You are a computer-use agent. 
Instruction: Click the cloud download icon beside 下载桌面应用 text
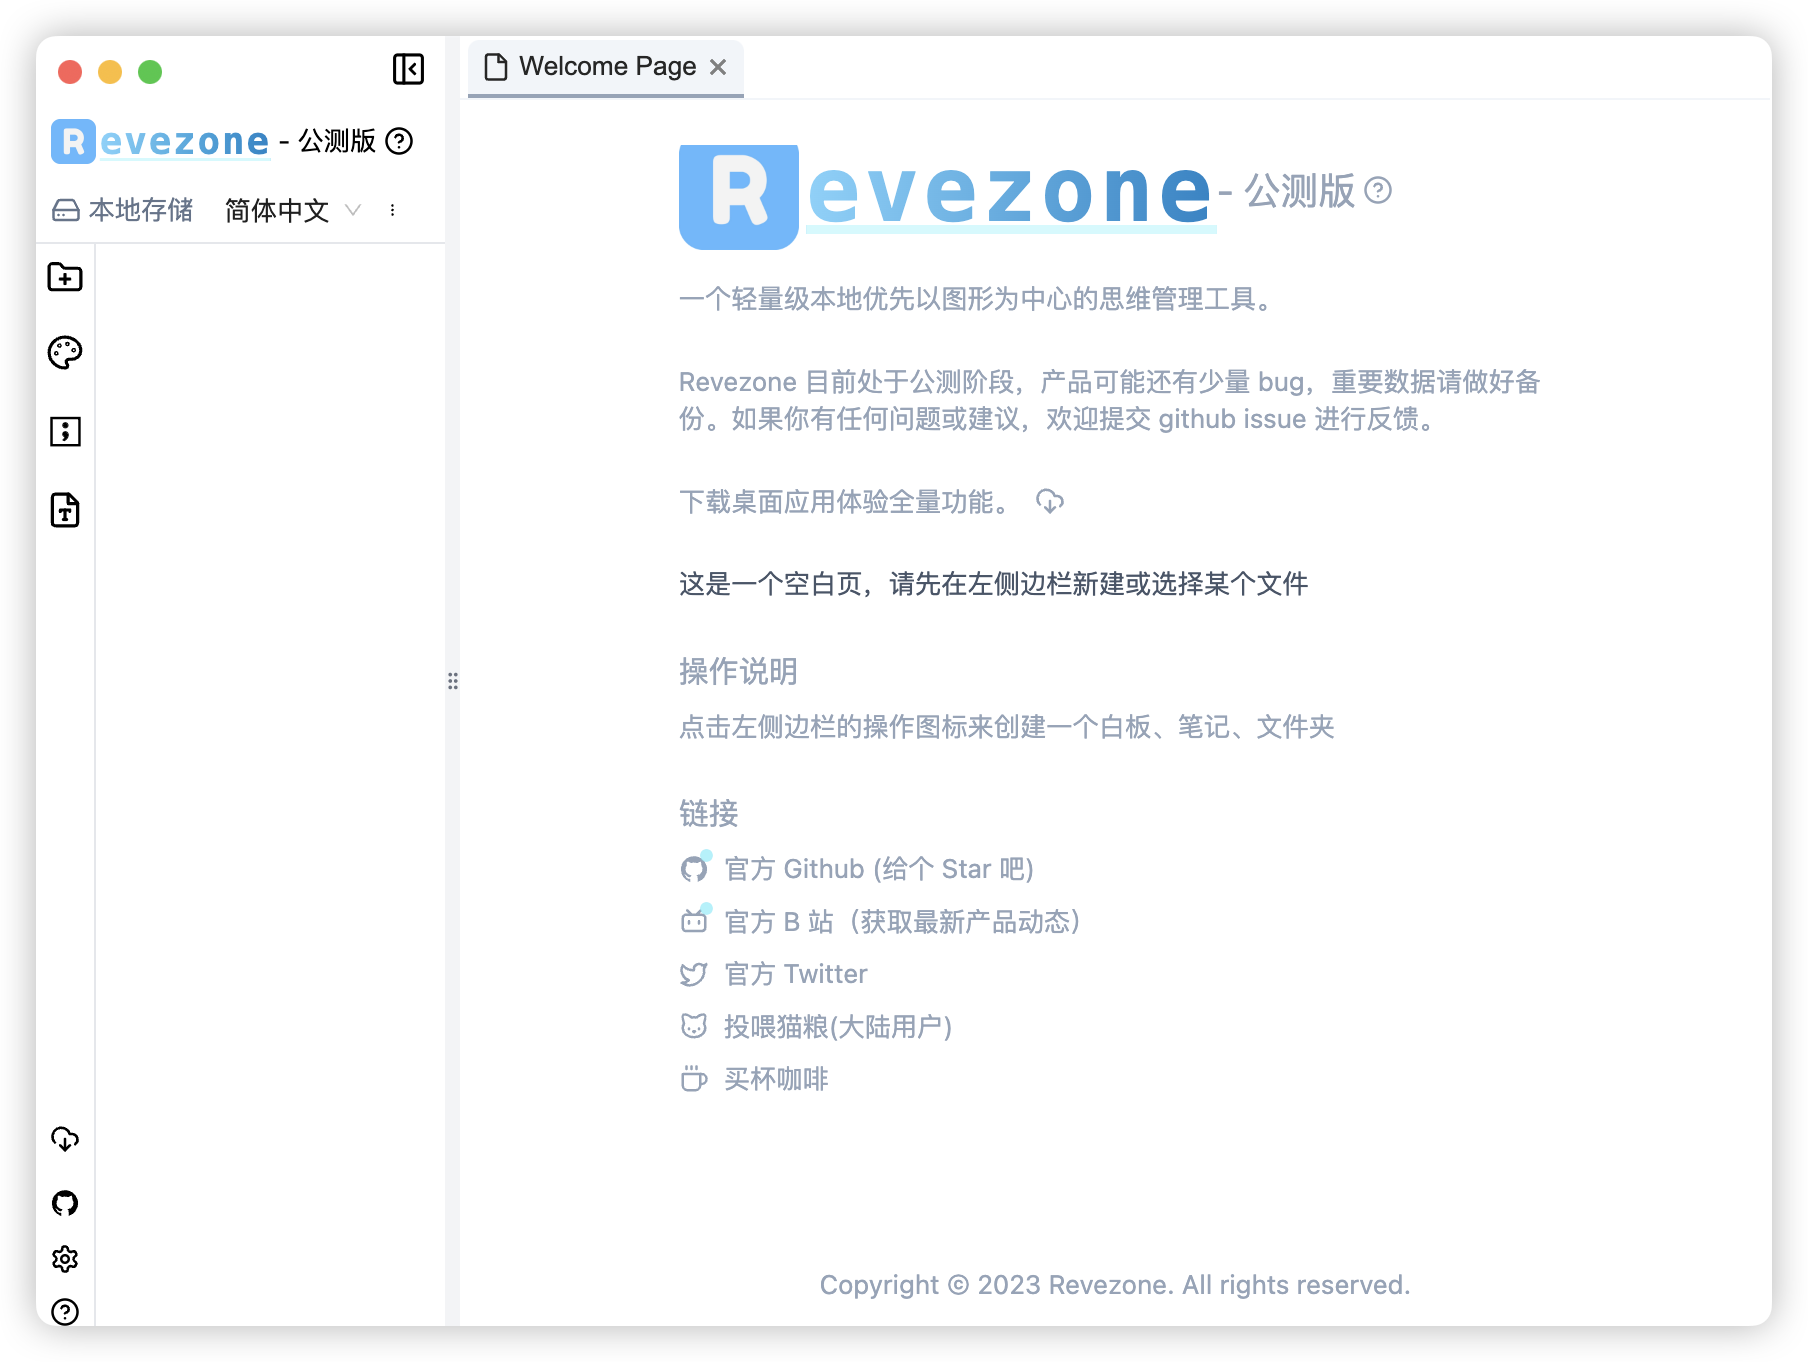[1050, 502]
